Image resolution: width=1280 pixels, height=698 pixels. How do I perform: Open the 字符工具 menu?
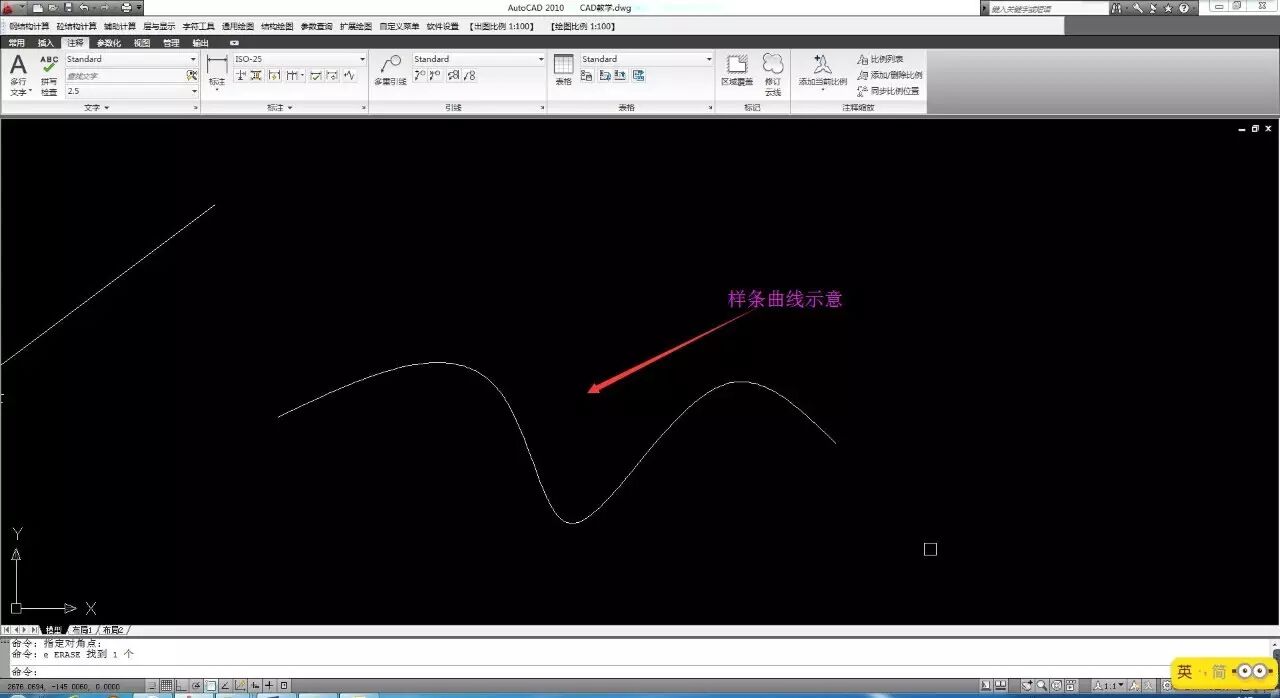(x=198, y=26)
